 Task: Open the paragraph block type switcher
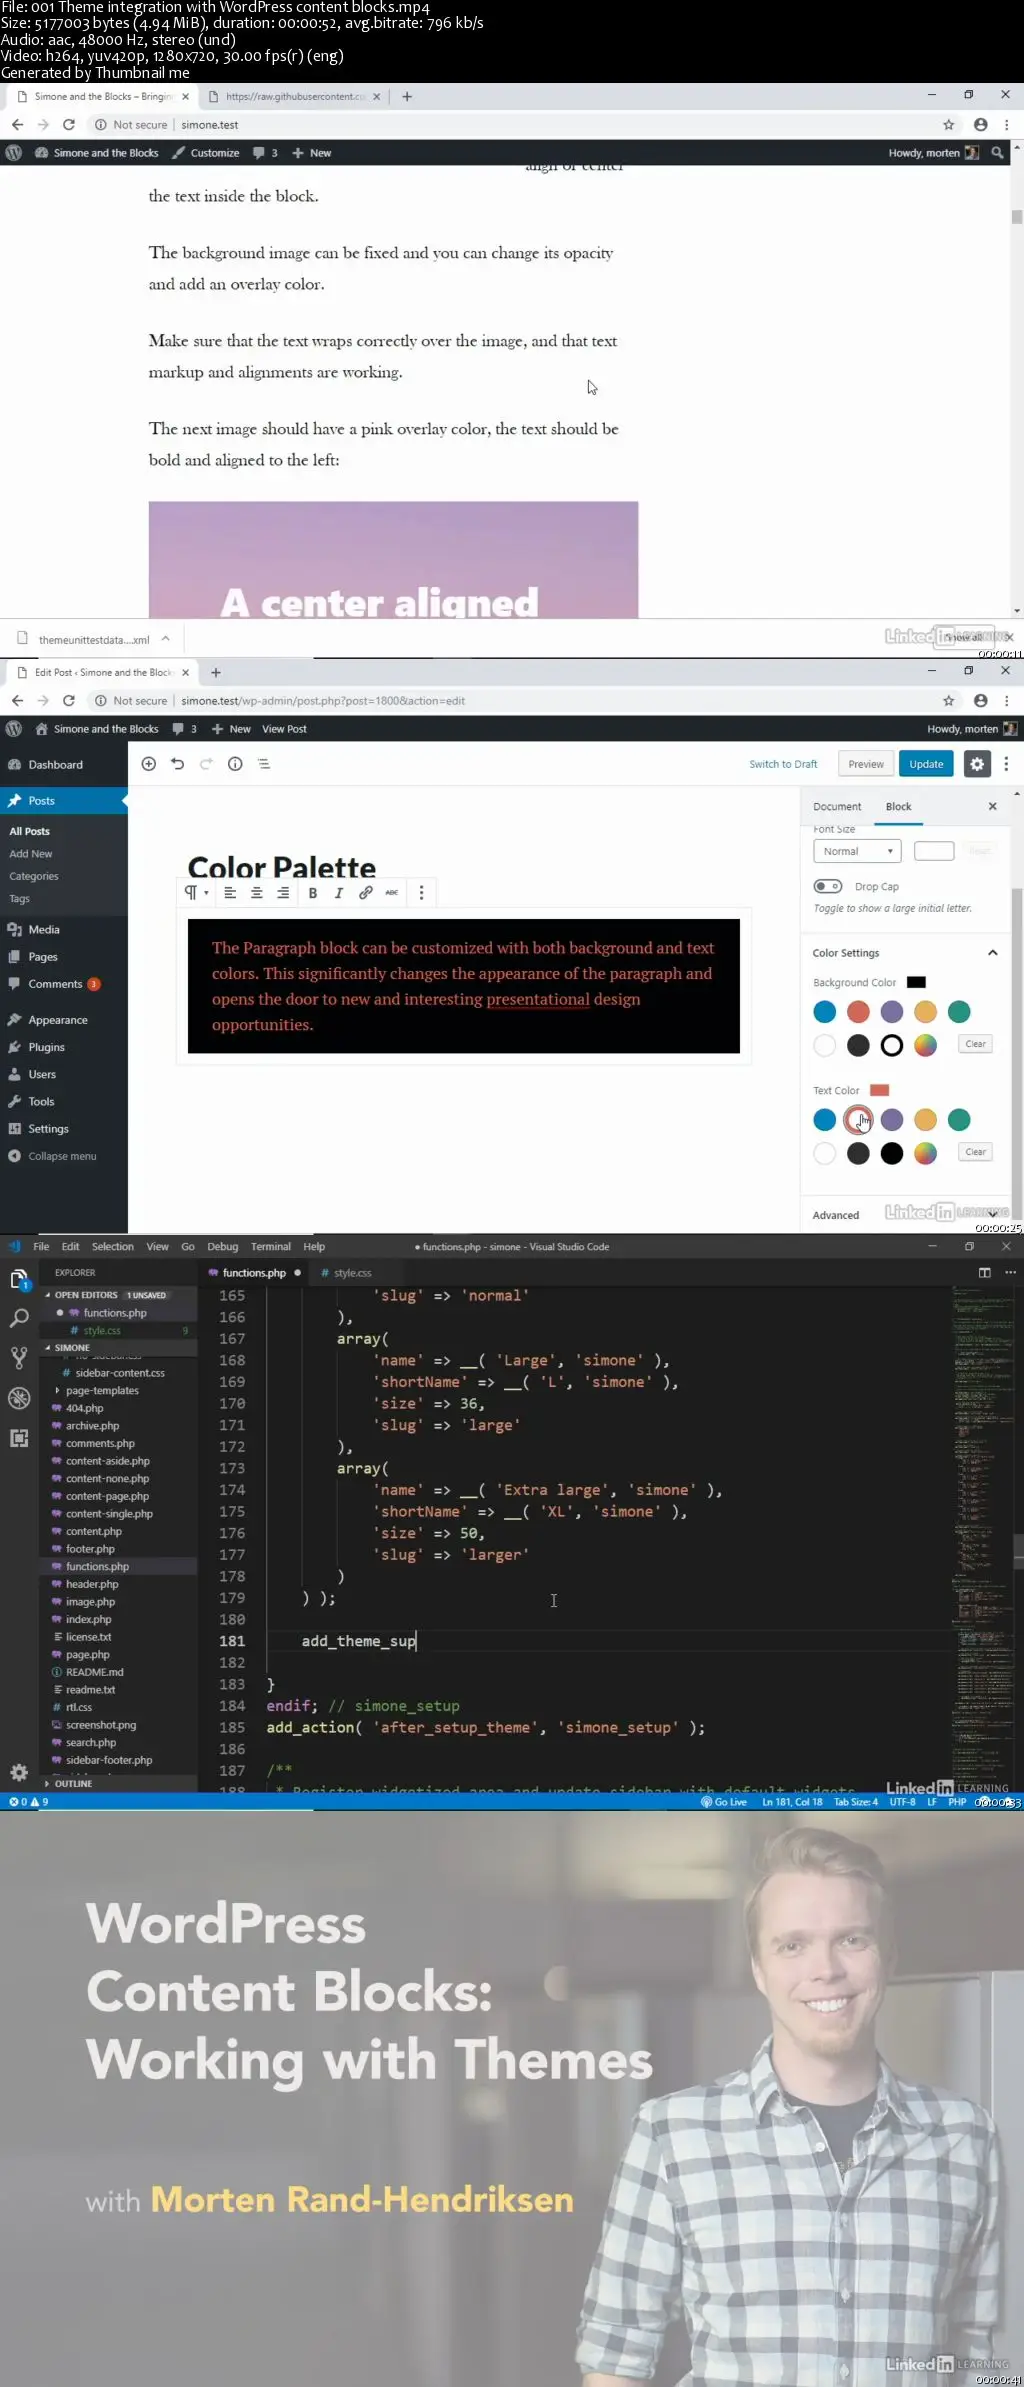[196, 893]
